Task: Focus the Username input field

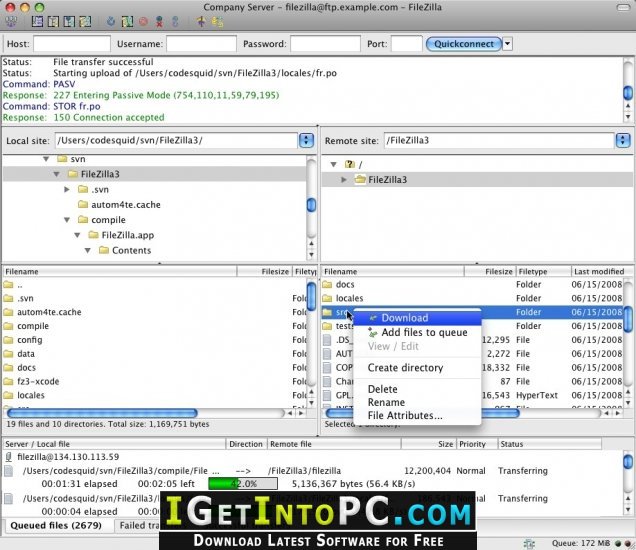Action: (x=201, y=44)
